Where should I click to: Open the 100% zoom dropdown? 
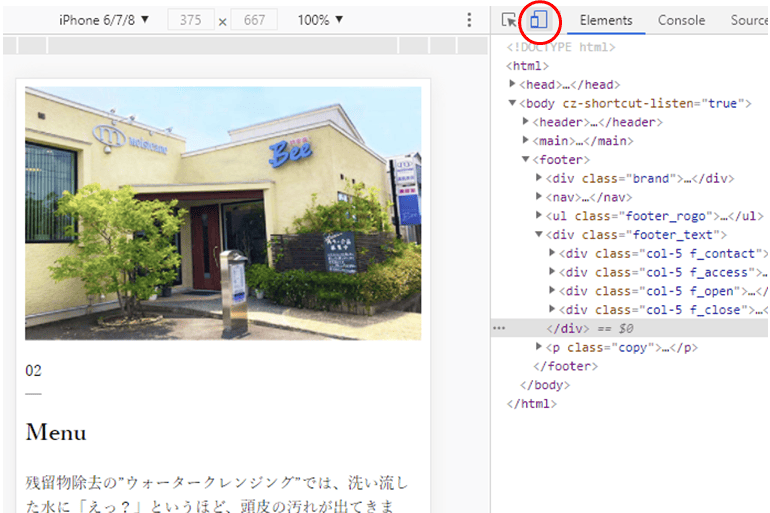[x=320, y=20]
